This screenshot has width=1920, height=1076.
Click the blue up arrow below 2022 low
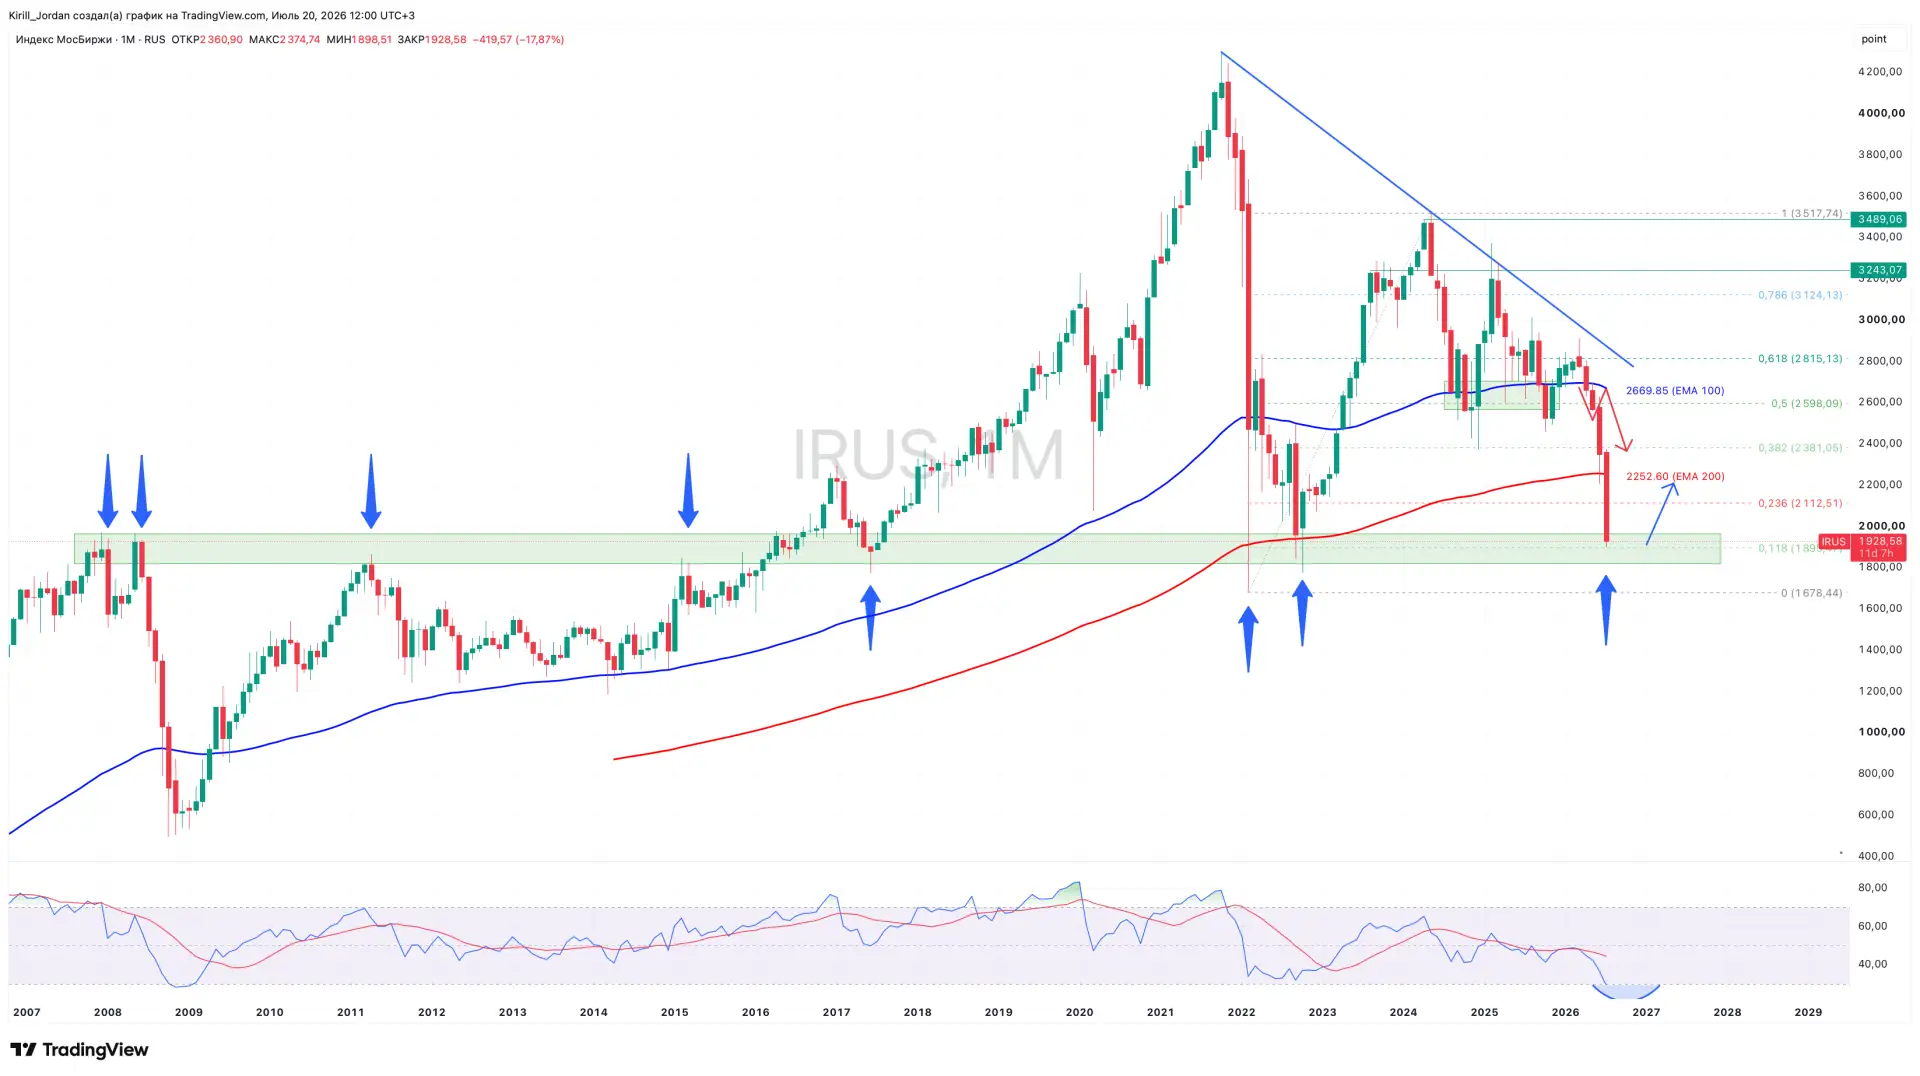(1248, 640)
